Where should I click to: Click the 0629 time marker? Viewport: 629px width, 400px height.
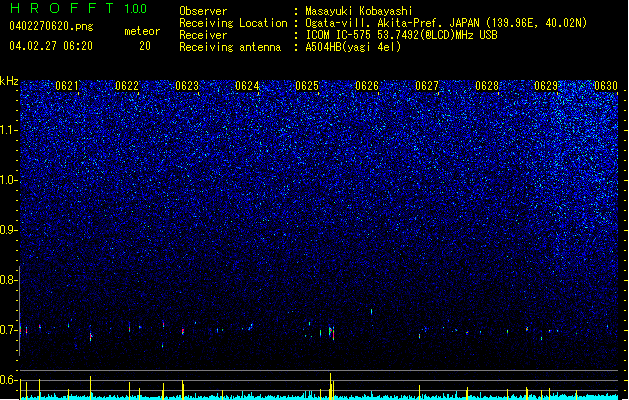tap(546, 86)
